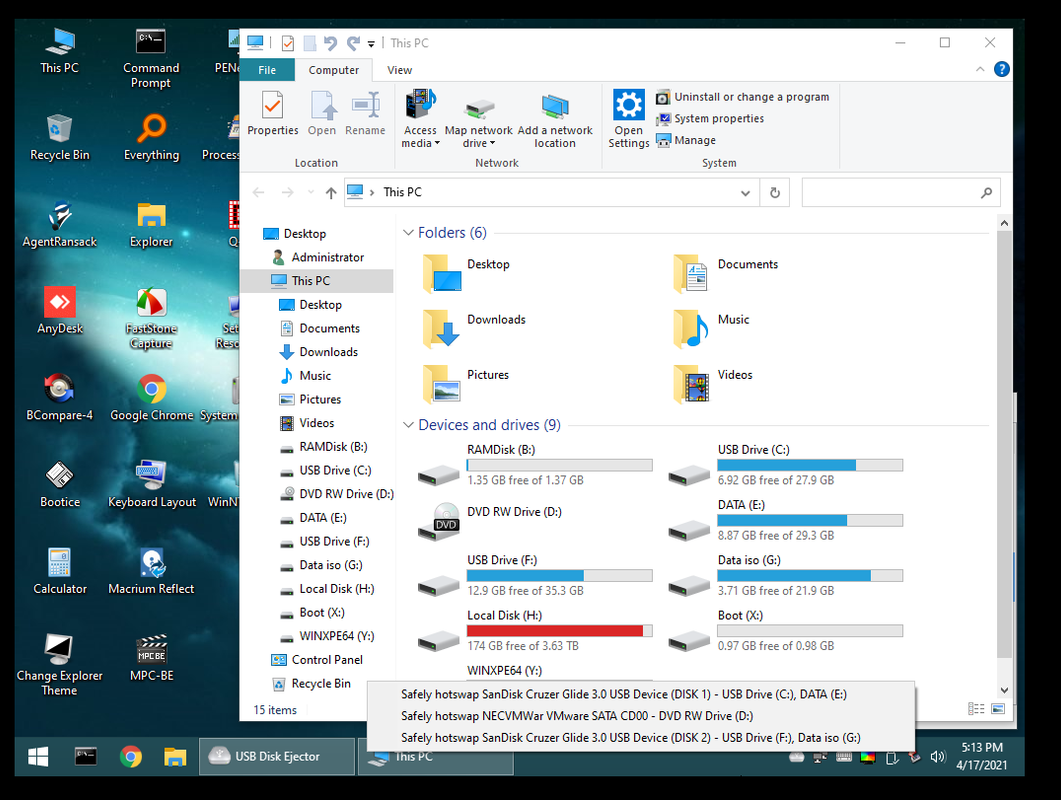Click Manage in System group
This screenshot has height=800, width=1061.
(x=686, y=140)
